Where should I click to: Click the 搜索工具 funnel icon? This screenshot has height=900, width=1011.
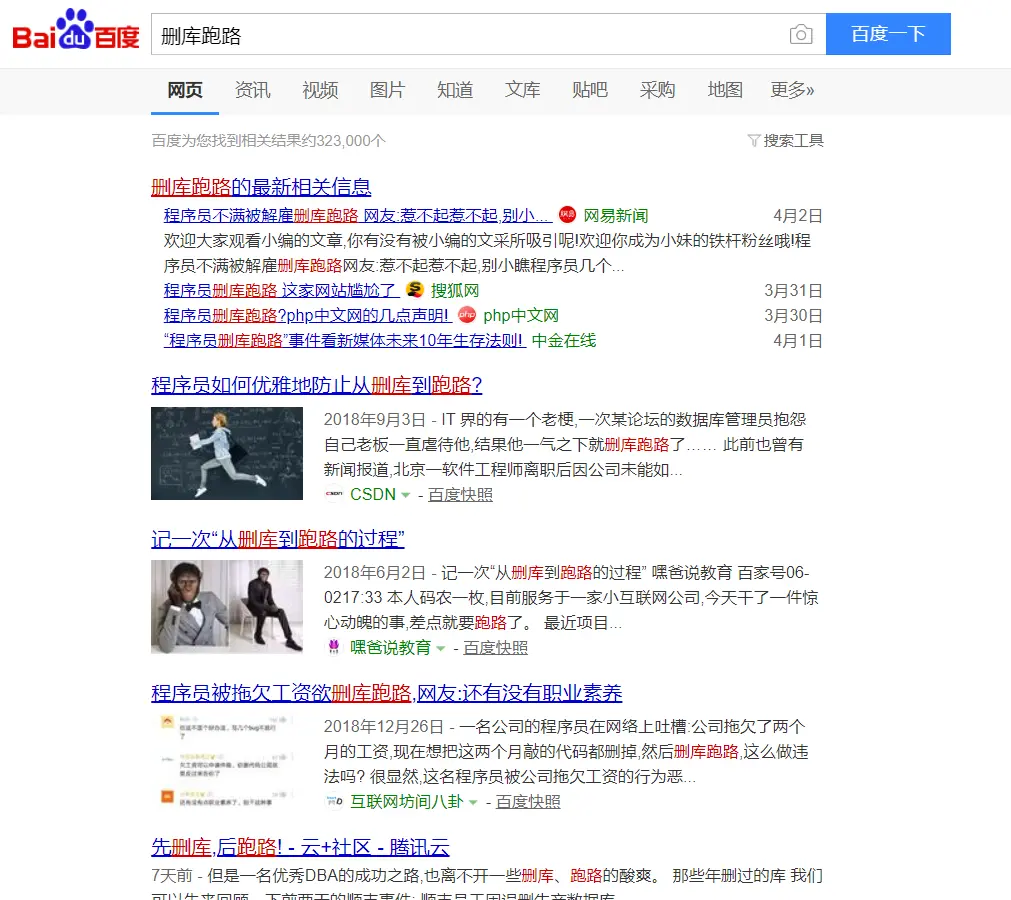[x=753, y=141]
